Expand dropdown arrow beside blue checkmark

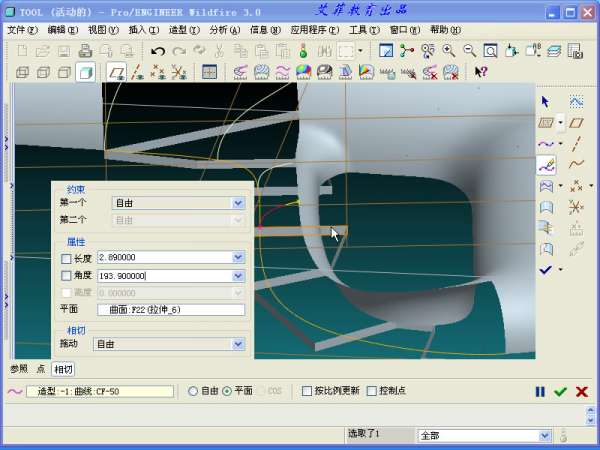coord(561,270)
